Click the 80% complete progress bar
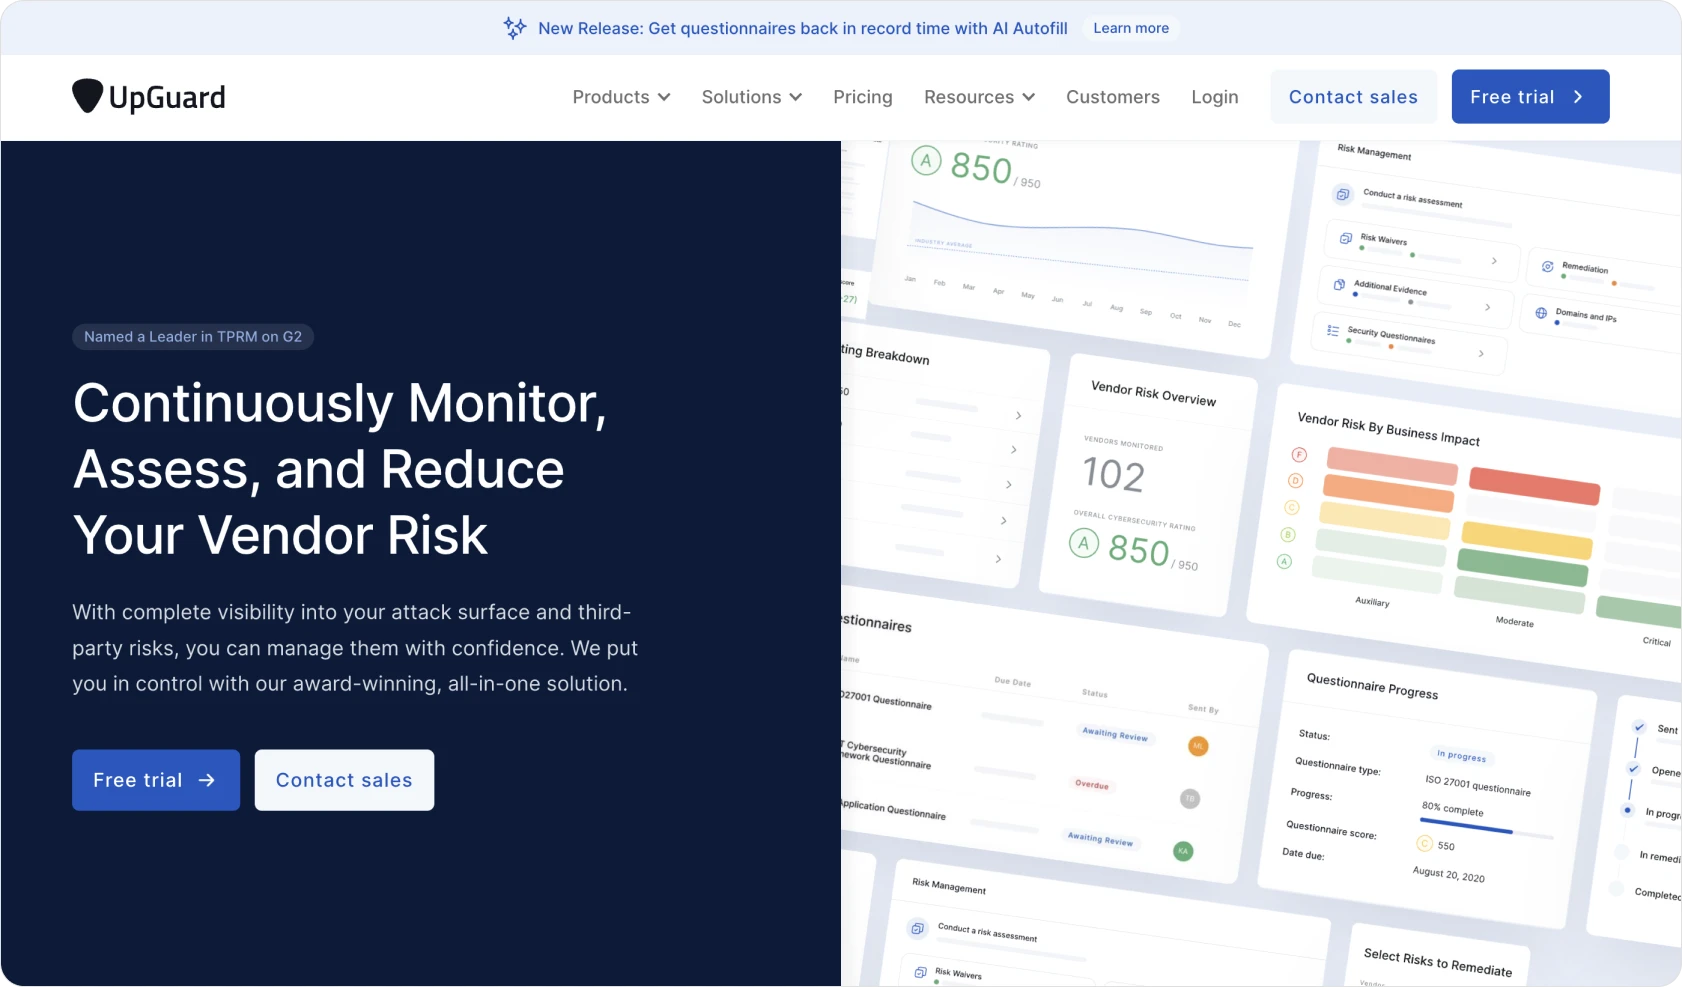Screen dimensions: 1682x987 click(x=1486, y=830)
